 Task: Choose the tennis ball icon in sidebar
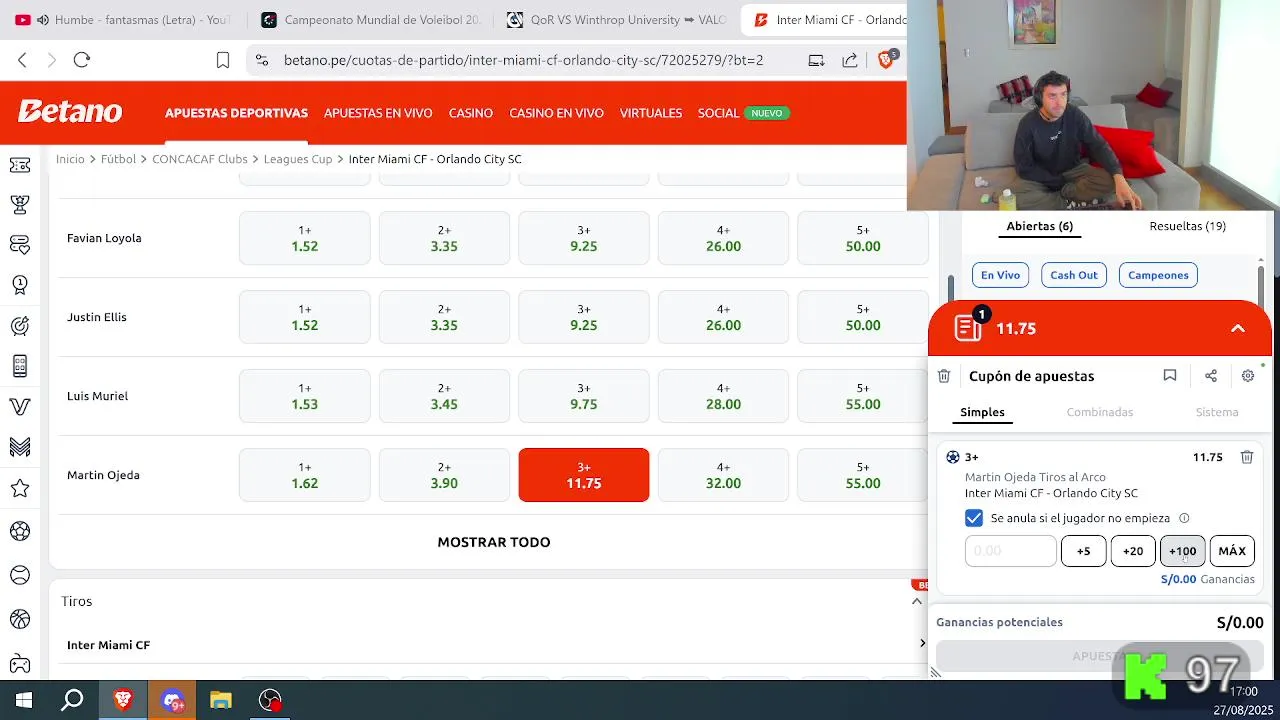(19, 575)
